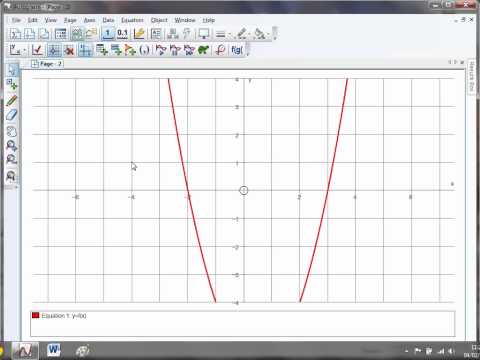Toggle the 0.1 step size button

pyautogui.click(x=122, y=34)
